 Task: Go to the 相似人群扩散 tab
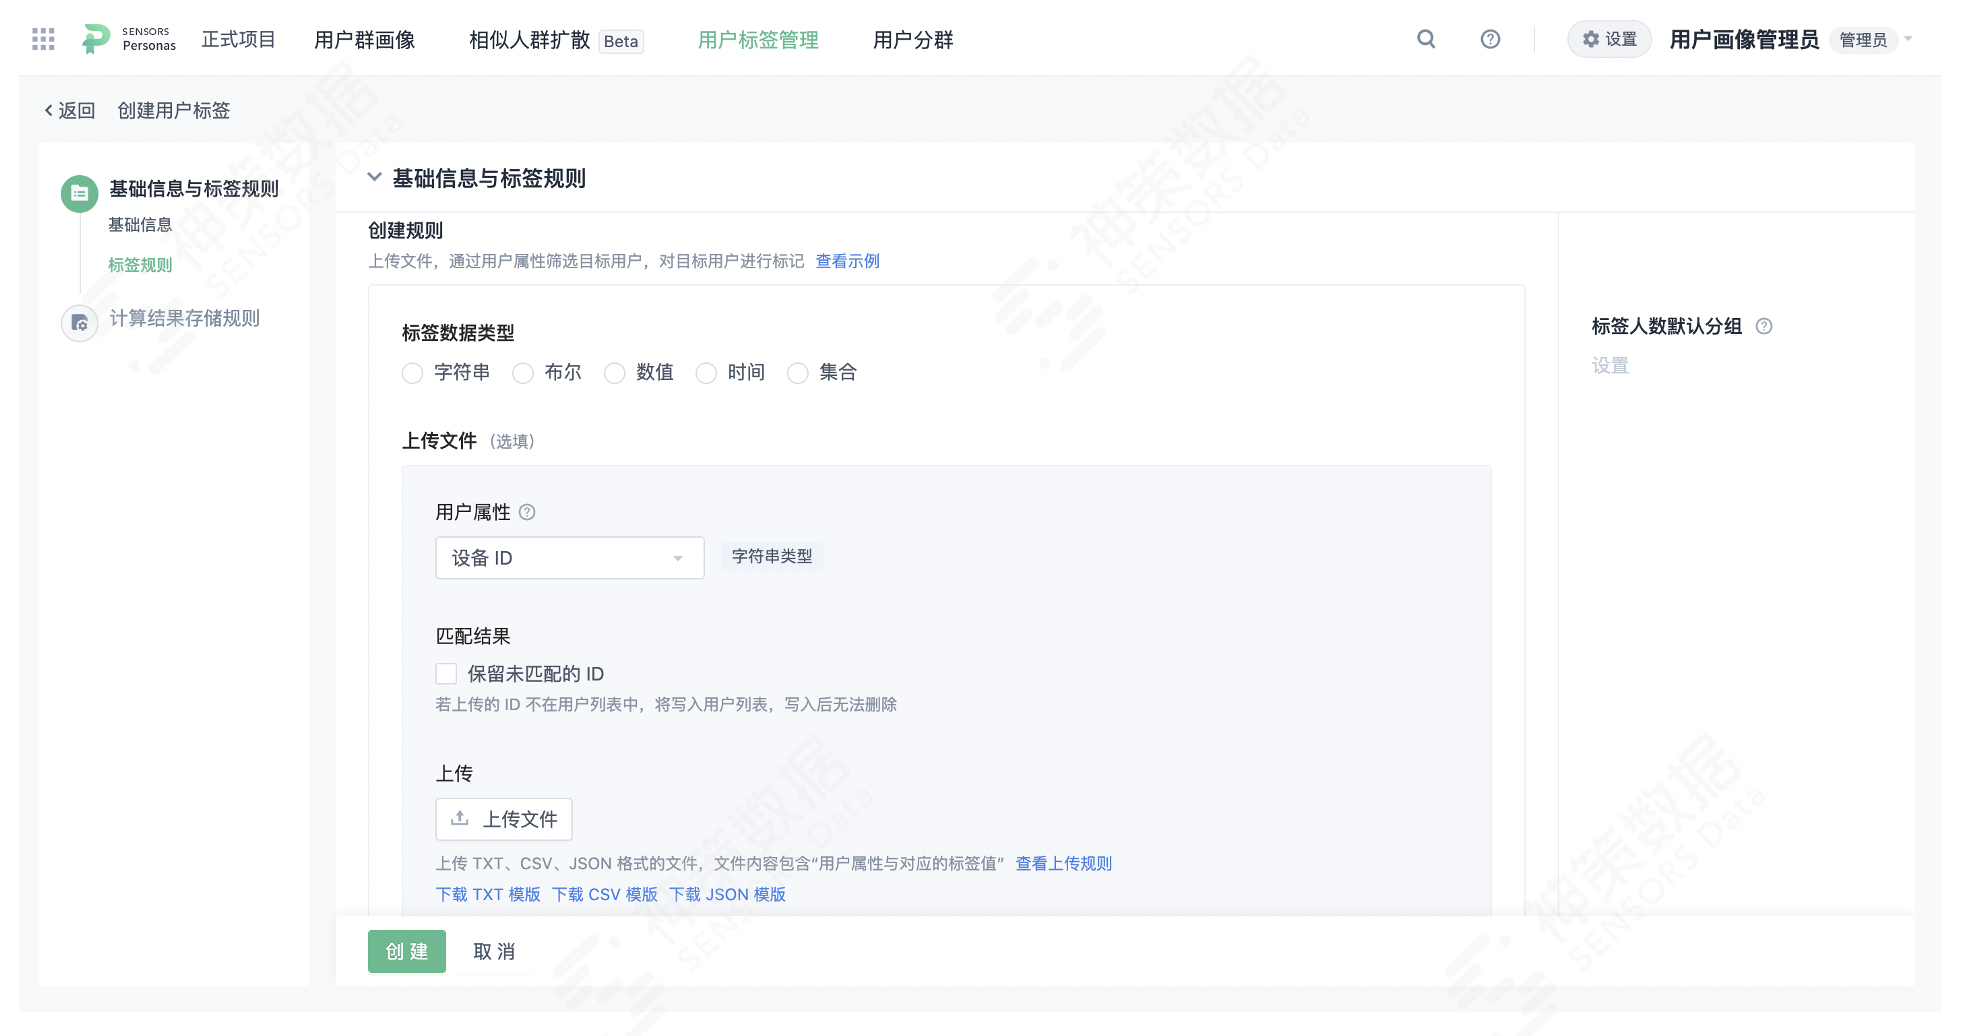pyautogui.click(x=530, y=39)
